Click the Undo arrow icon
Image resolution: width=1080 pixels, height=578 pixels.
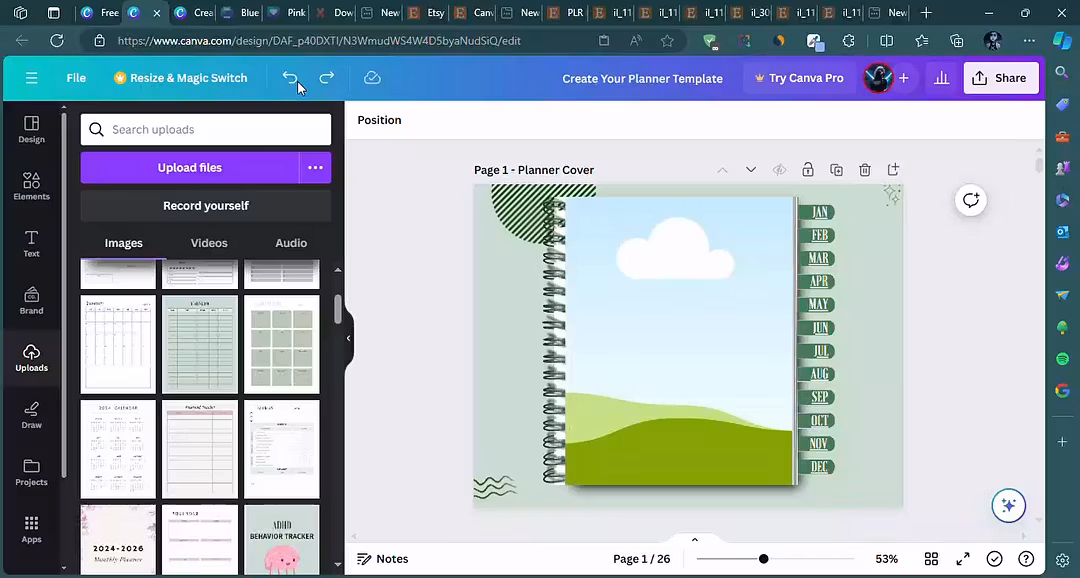pos(290,78)
